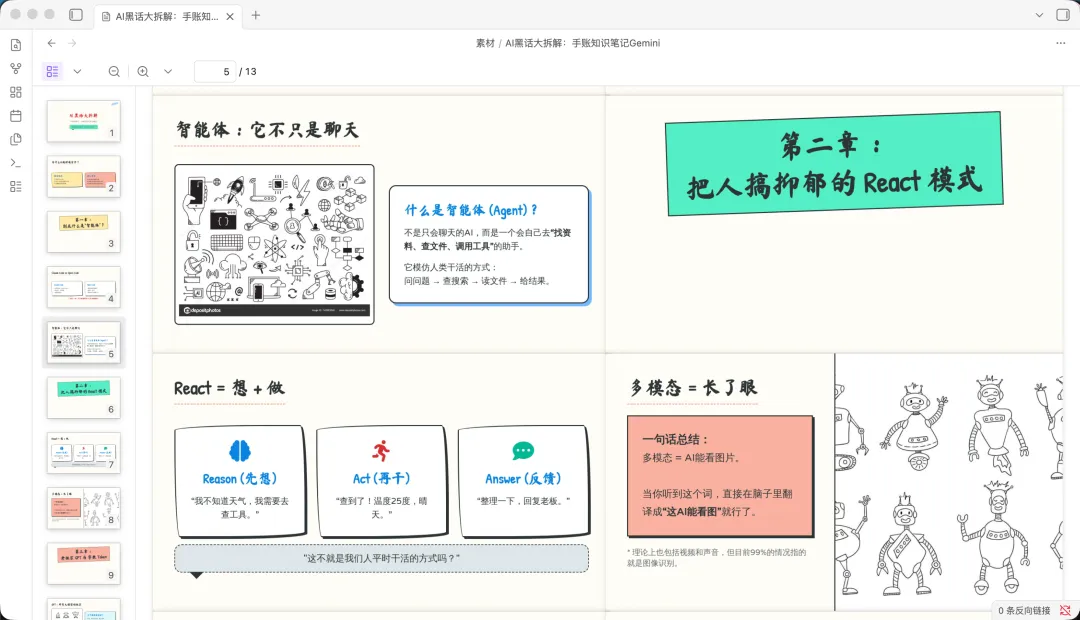The image size is (1080, 620).
Task: Click the tech doodle illustration image
Action: [x=274, y=244]
